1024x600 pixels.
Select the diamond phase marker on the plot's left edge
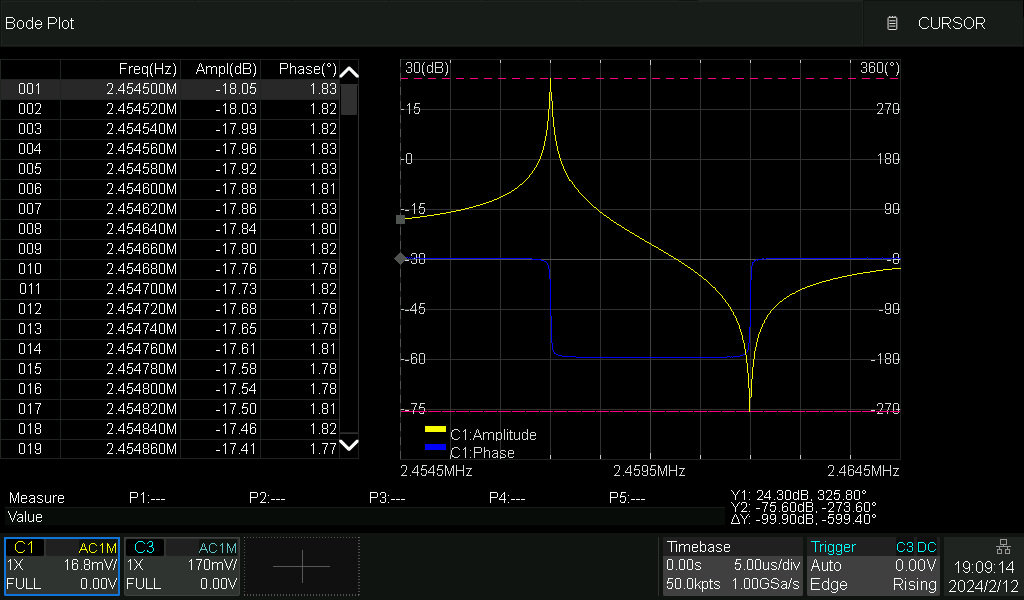pos(401,259)
